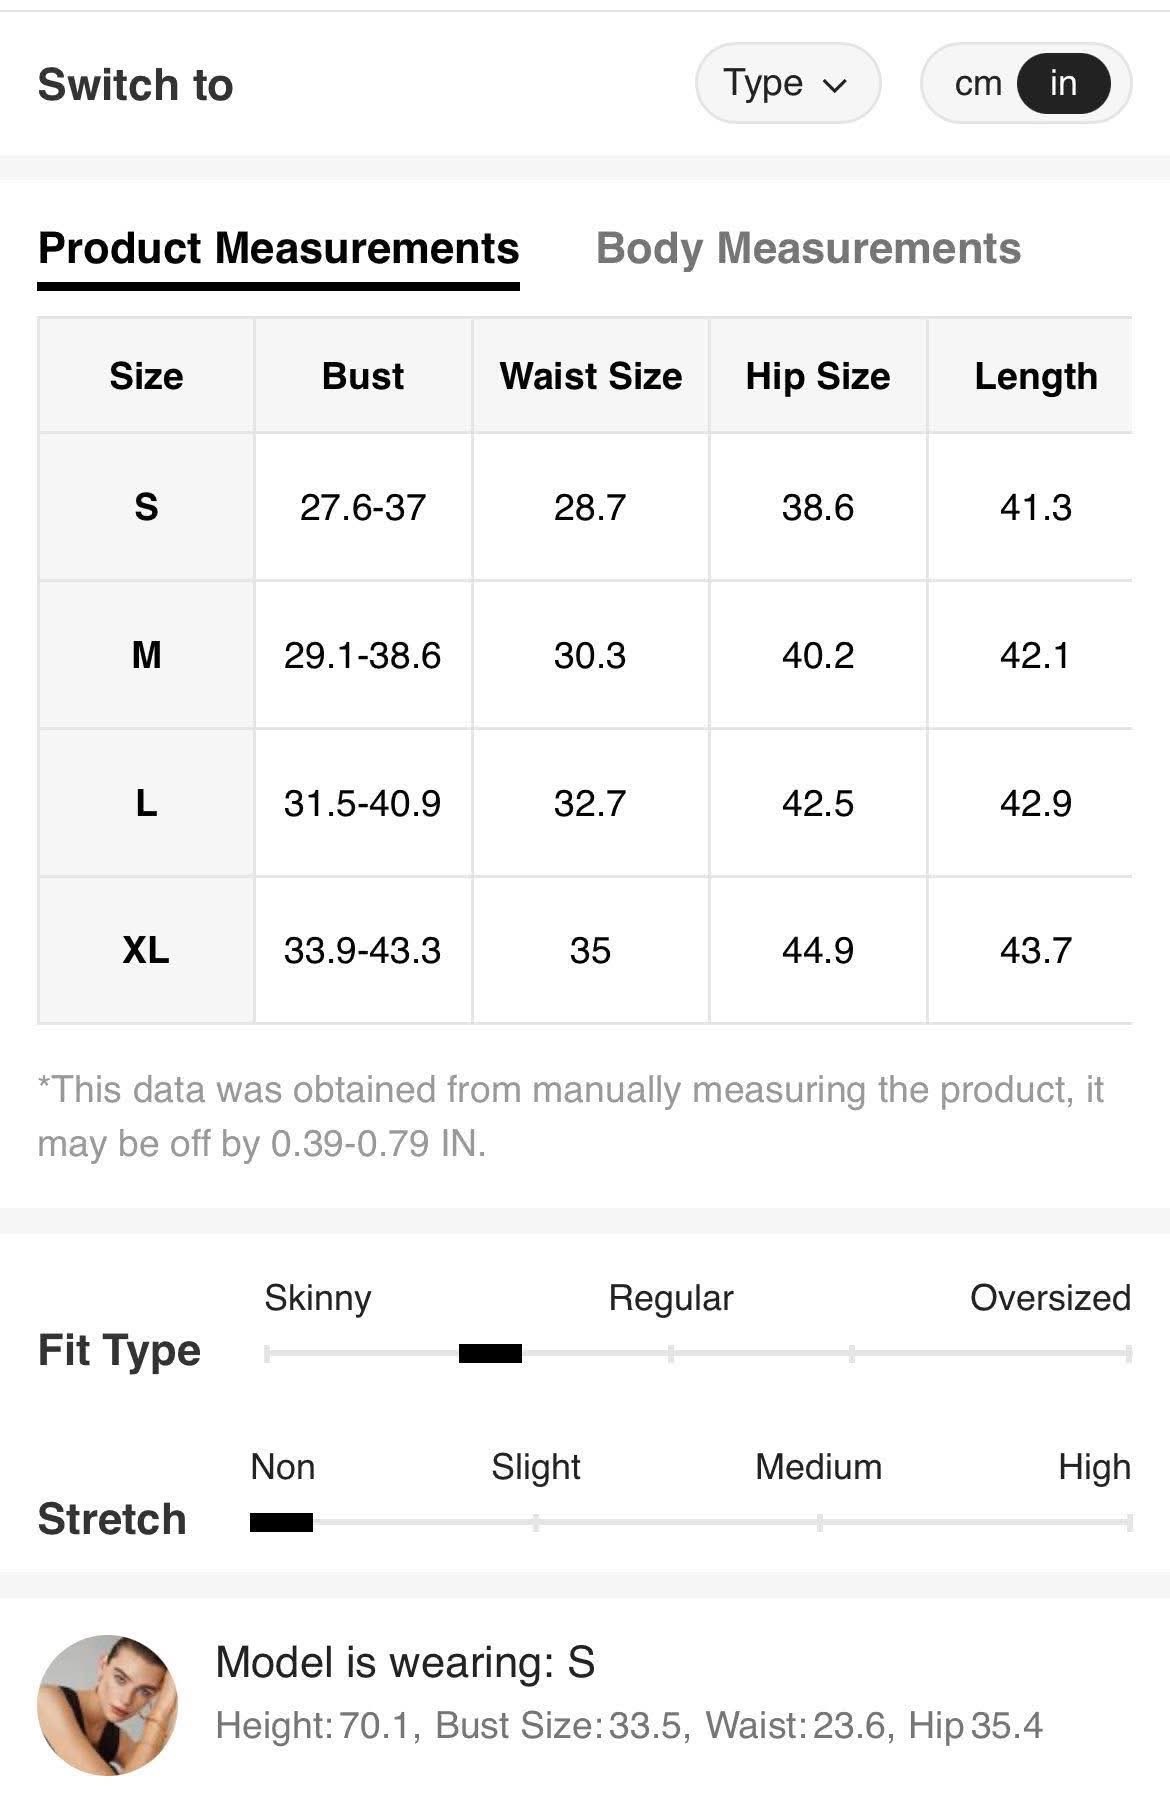Select the in unit option
The height and width of the screenshot is (1798, 1170).
coord(1063,83)
